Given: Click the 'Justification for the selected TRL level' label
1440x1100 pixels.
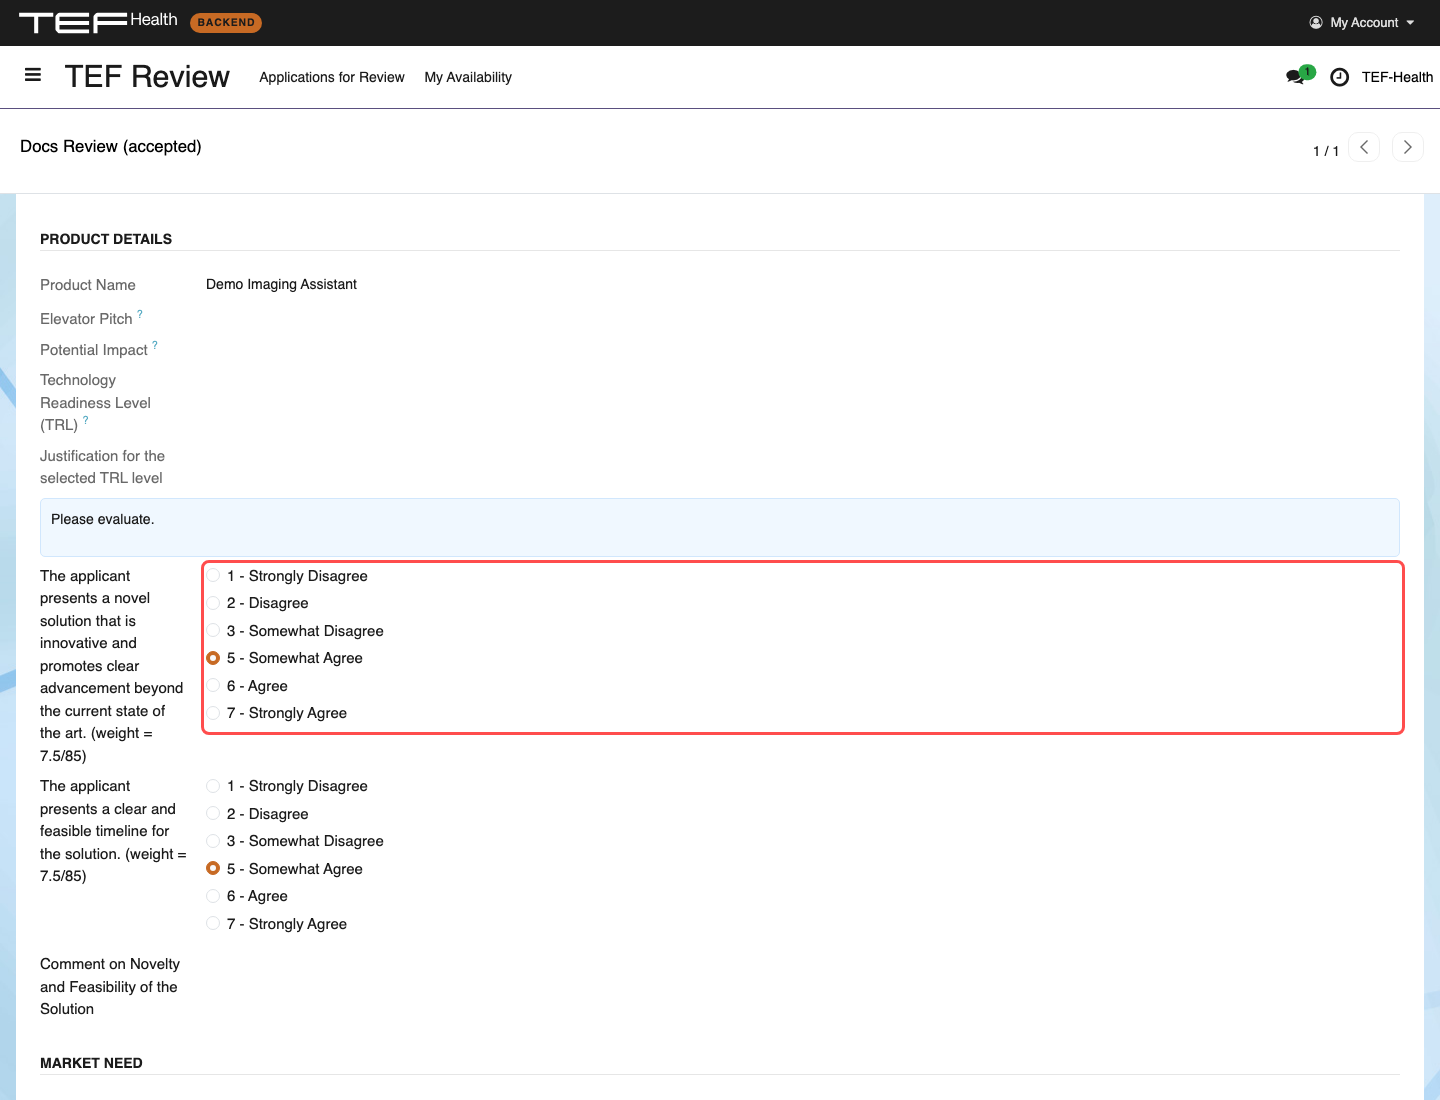Looking at the screenshot, I should (102, 467).
